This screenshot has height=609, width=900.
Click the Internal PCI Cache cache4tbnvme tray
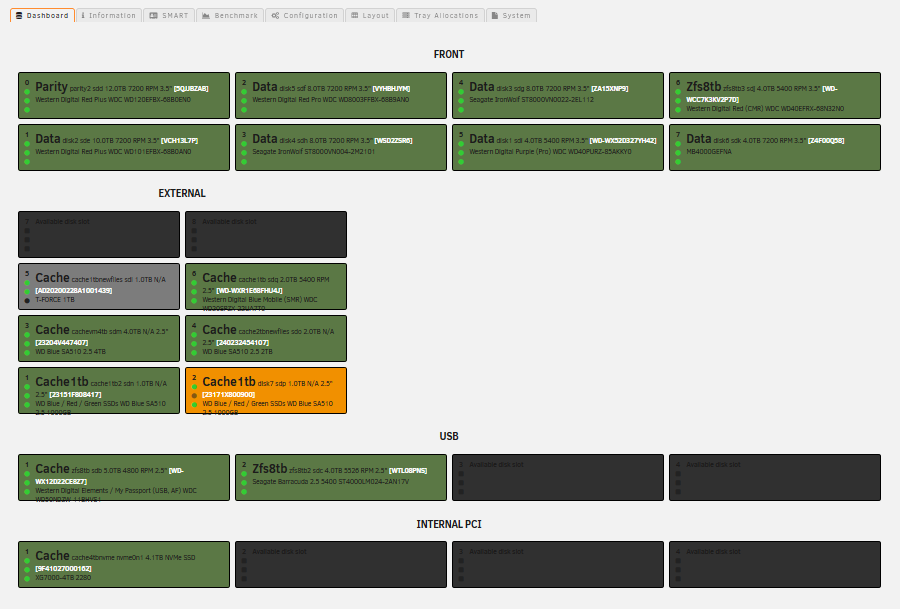[x=124, y=564]
